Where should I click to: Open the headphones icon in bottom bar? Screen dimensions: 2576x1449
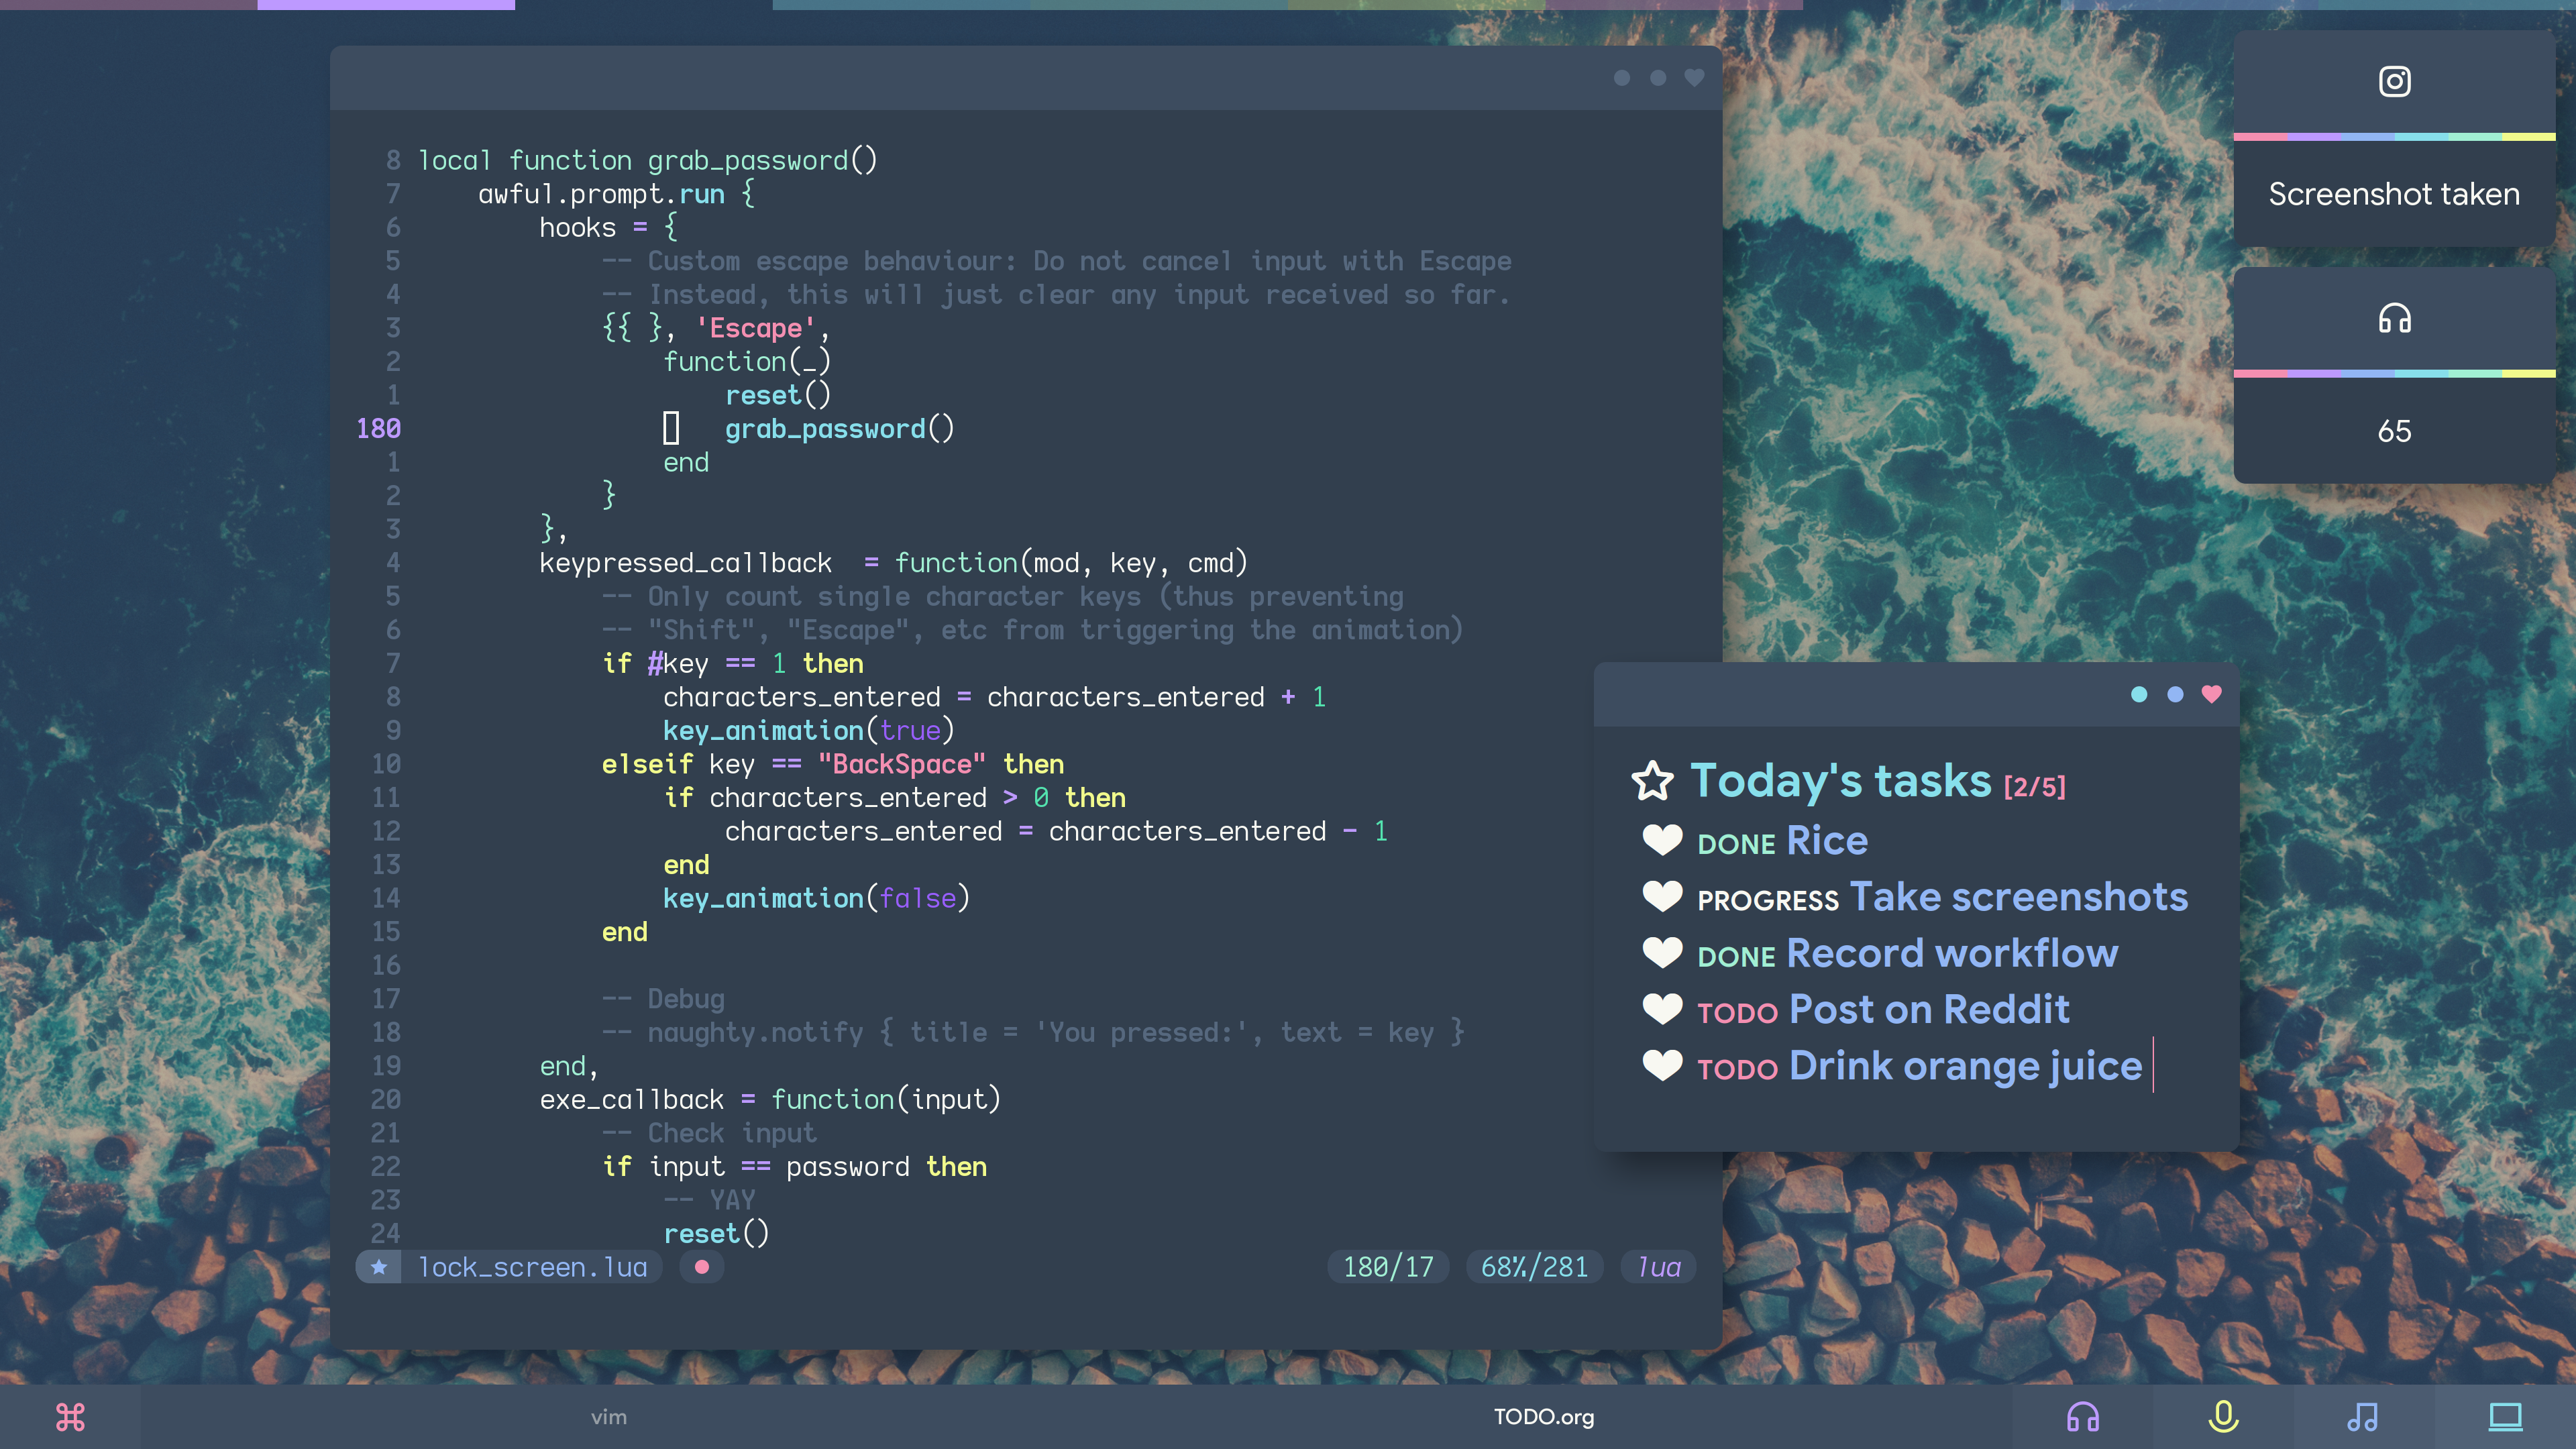(x=2083, y=1416)
